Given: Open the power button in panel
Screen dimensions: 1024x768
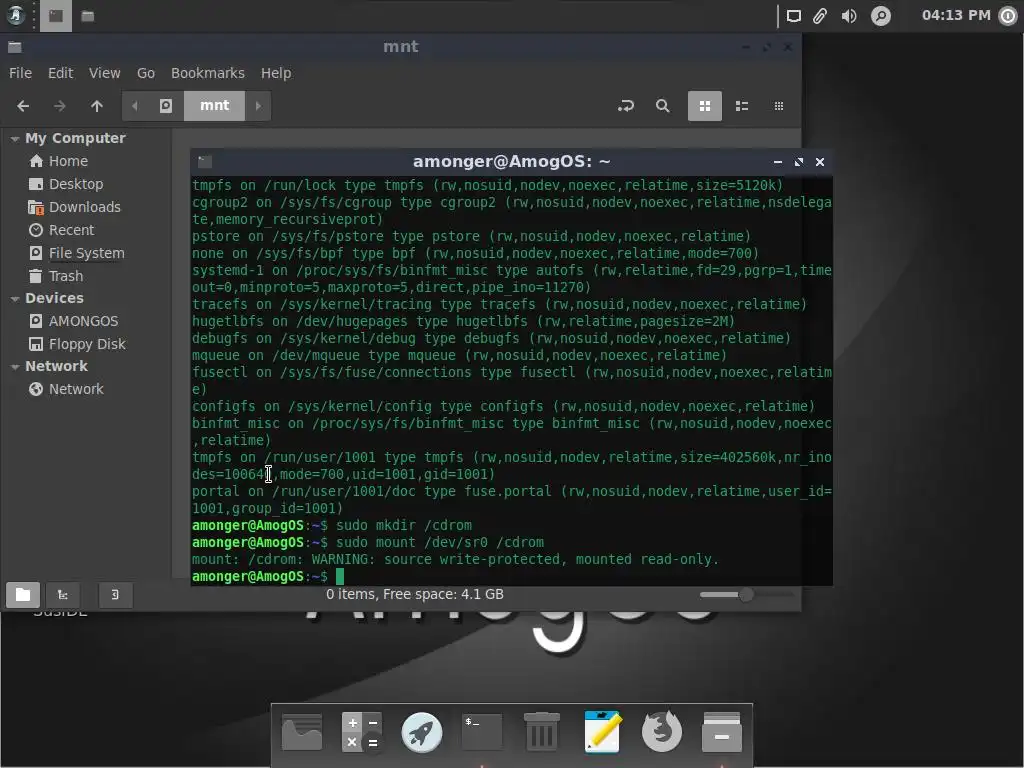Looking at the screenshot, I should 1008,16.
